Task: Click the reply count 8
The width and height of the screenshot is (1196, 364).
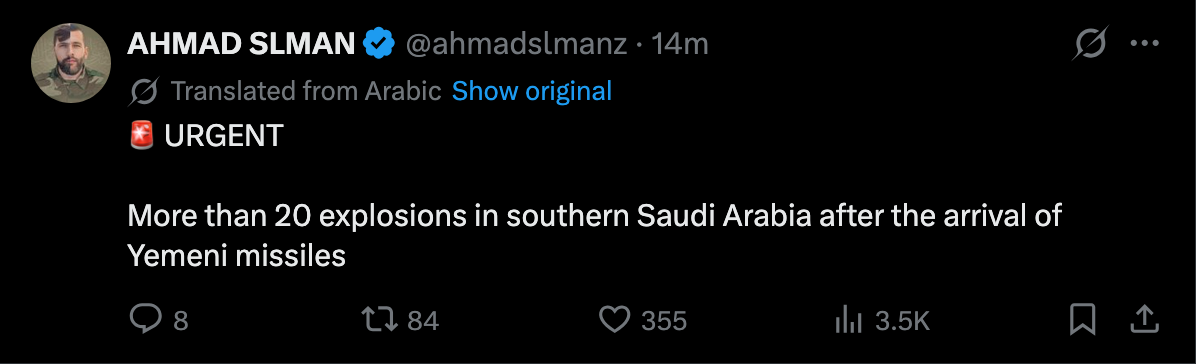Action: point(181,321)
